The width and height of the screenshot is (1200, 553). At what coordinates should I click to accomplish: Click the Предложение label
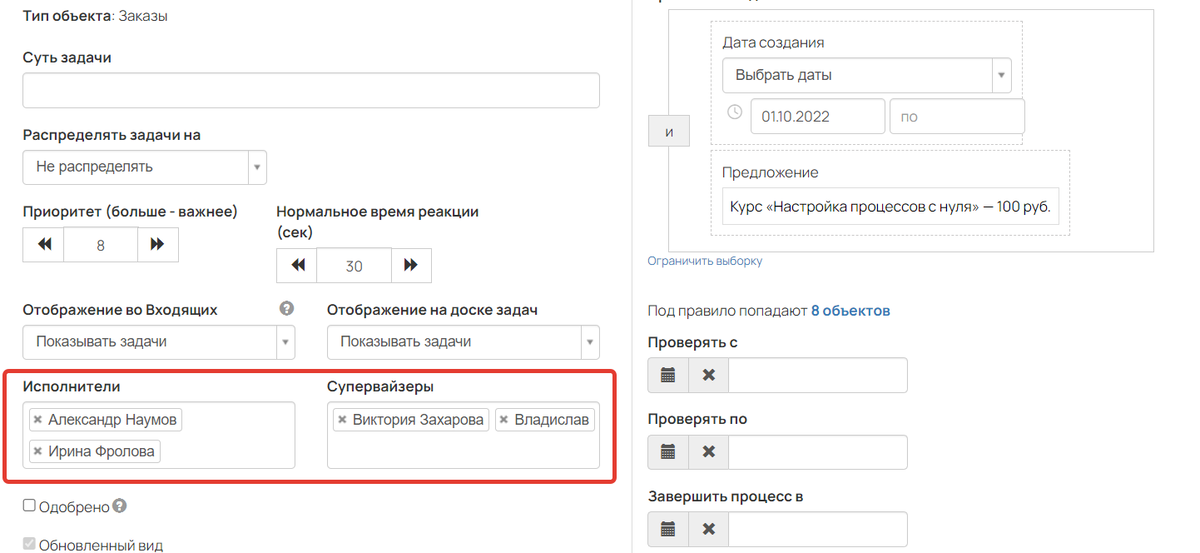tap(770, 173)
